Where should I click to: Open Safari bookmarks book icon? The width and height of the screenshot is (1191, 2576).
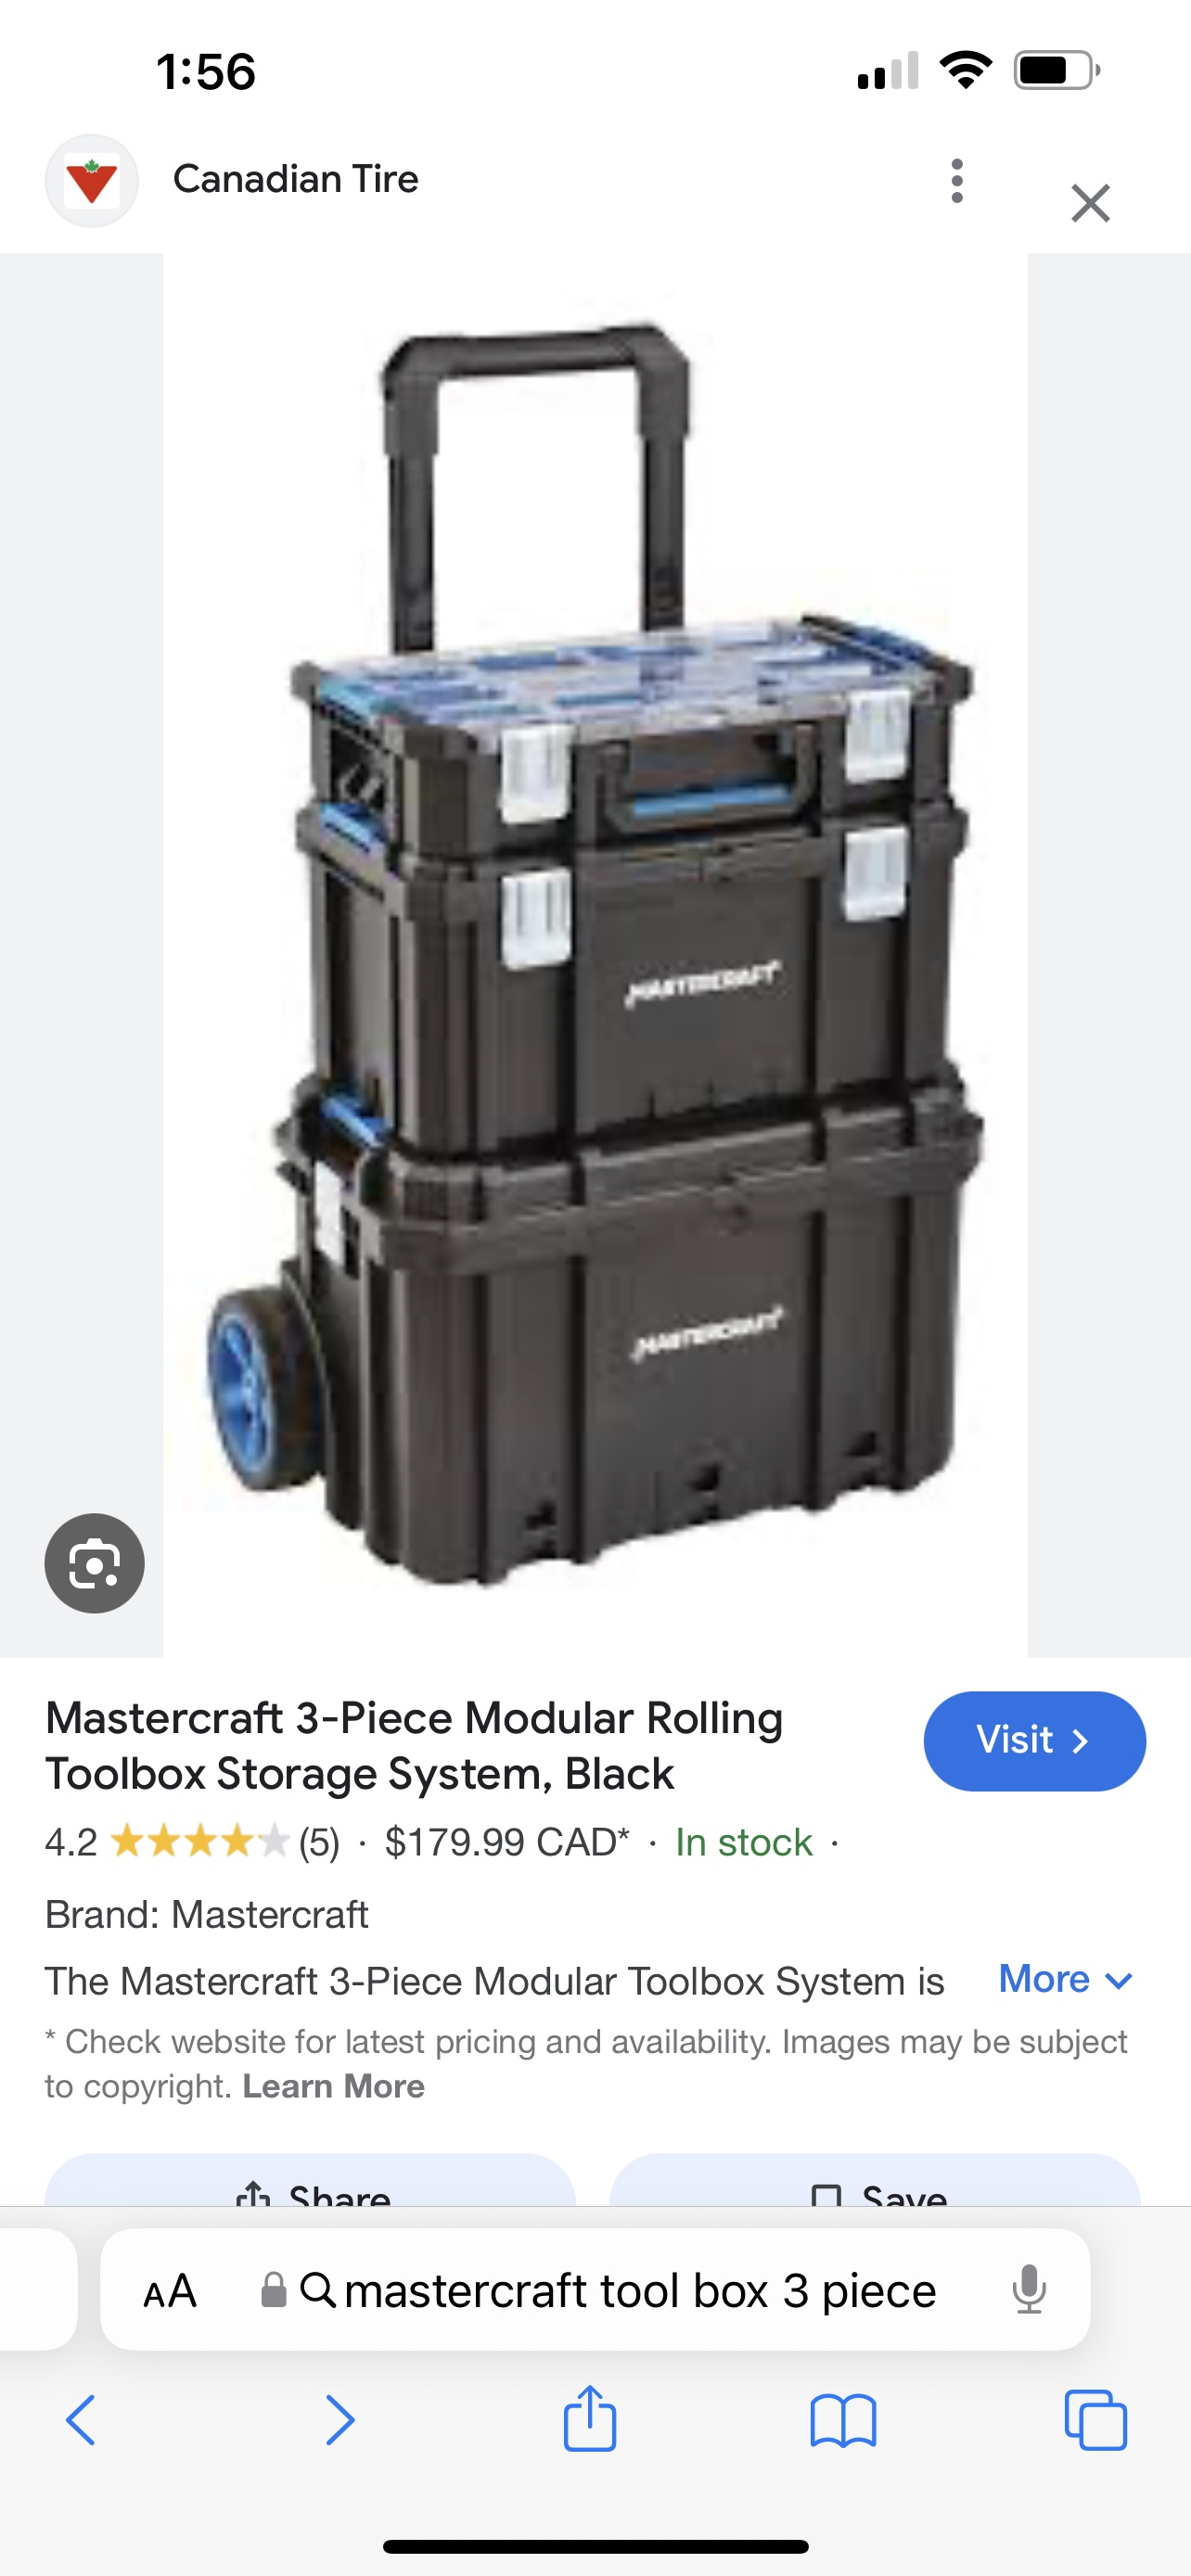843,2421
